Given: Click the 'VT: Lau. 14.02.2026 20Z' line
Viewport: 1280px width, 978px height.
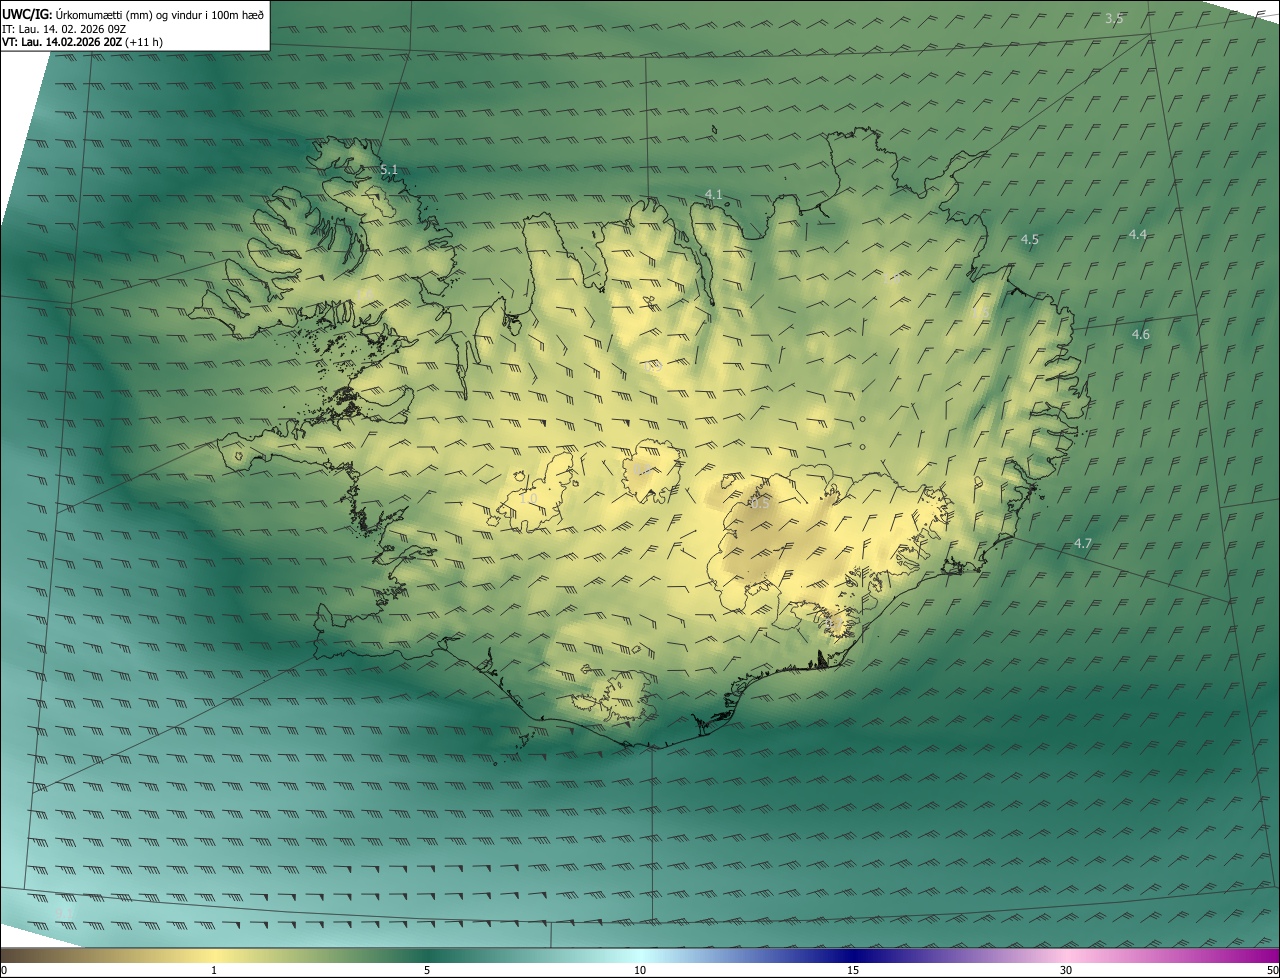Looking at the screenshot, I should 82,42.
